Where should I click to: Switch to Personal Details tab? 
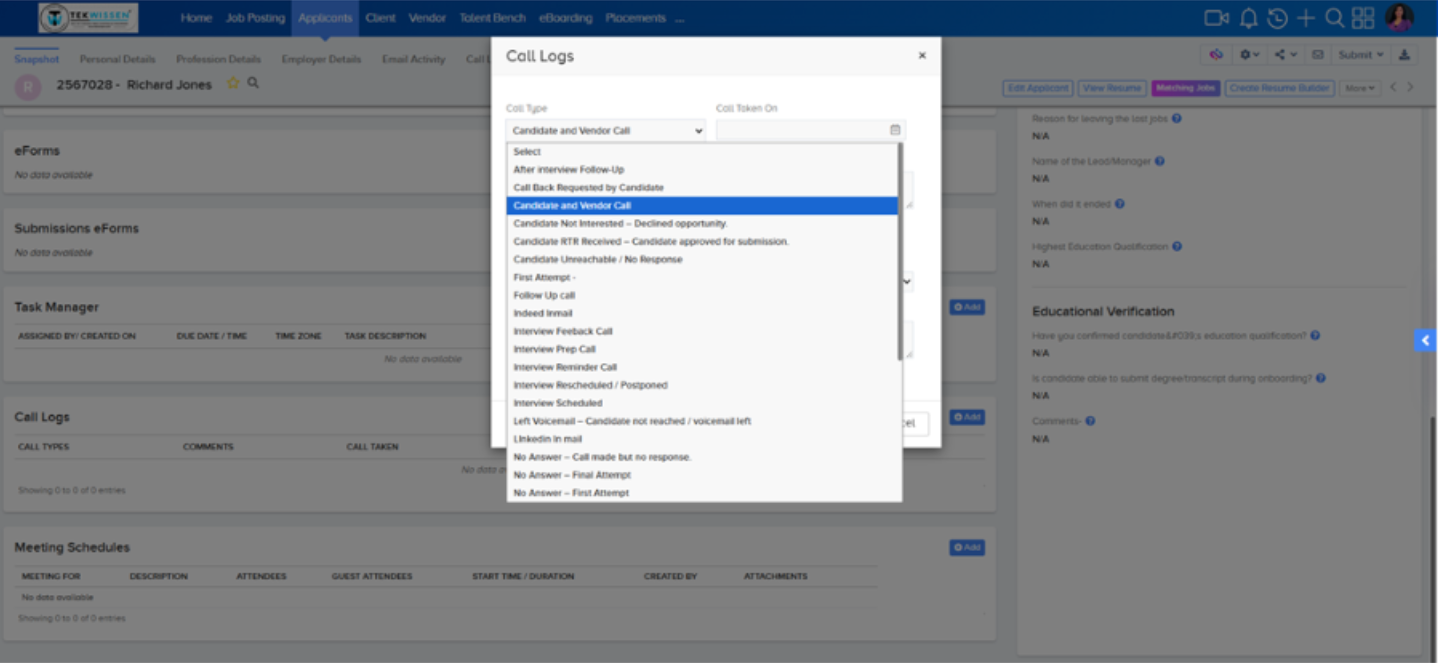click(x=117, y=59)
